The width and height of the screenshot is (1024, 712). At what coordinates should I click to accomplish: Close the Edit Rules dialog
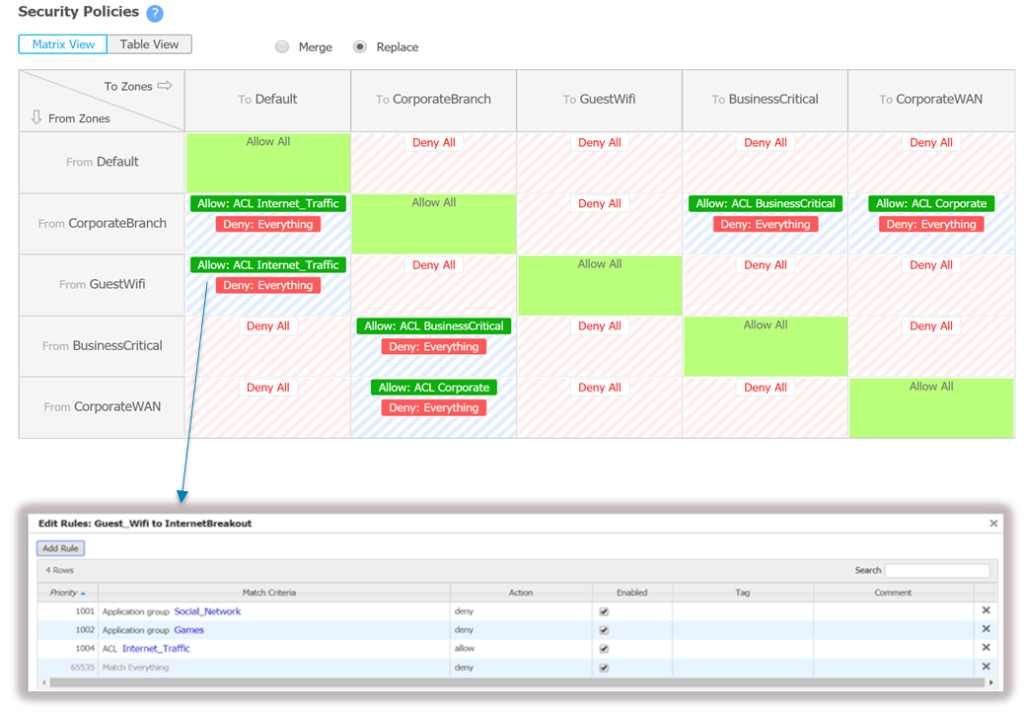click(x=993, y=523)
